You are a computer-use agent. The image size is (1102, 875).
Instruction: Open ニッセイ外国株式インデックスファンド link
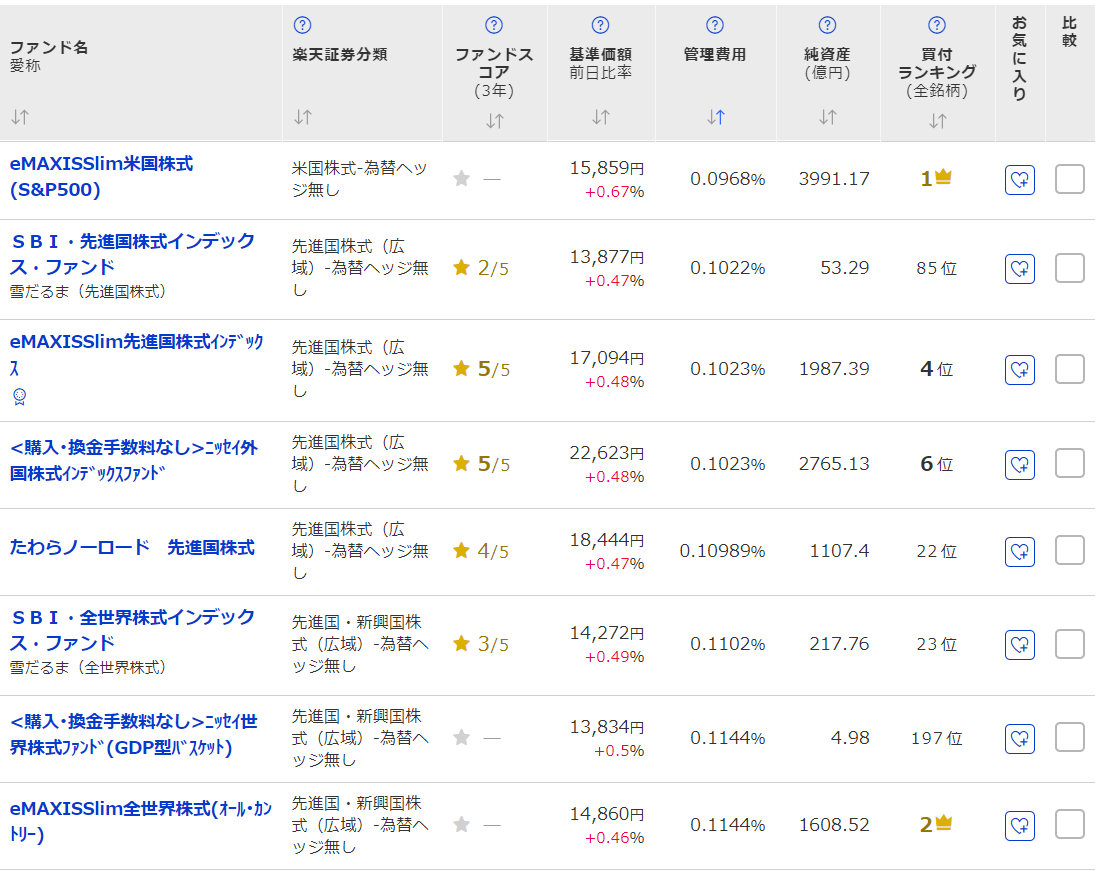point(134,460)
